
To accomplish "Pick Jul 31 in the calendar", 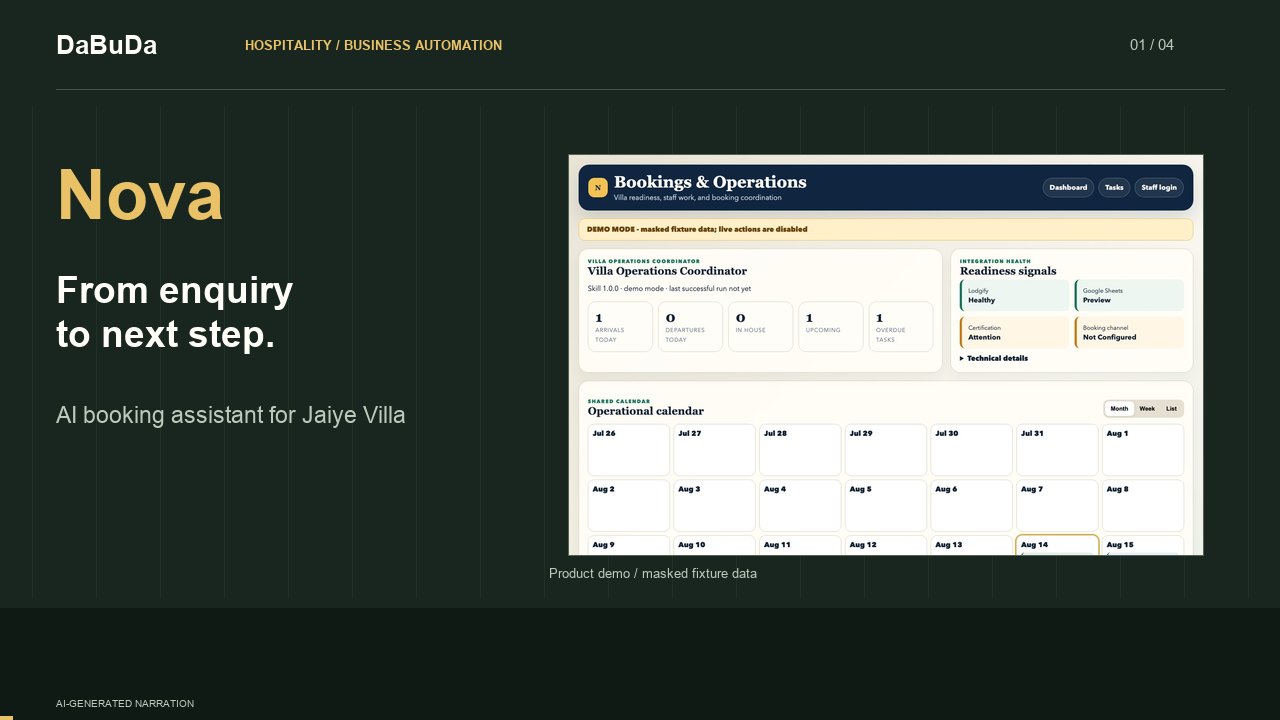I will (1057, 450).
